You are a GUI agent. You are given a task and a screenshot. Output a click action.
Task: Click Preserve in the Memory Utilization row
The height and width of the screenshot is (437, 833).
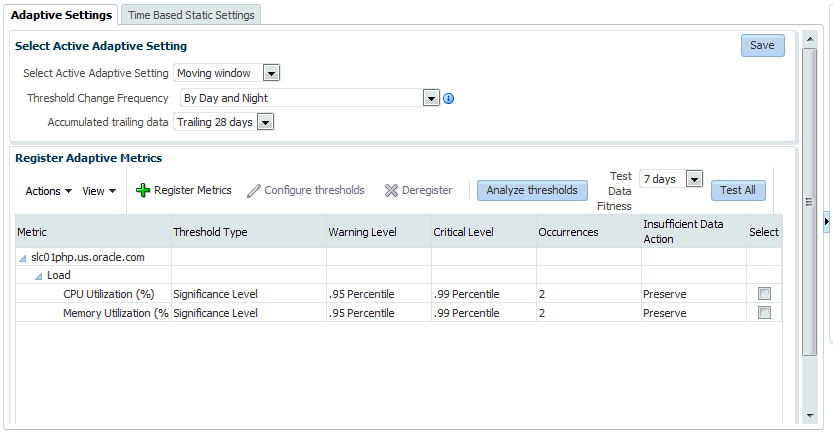click(x=665, y=313)
